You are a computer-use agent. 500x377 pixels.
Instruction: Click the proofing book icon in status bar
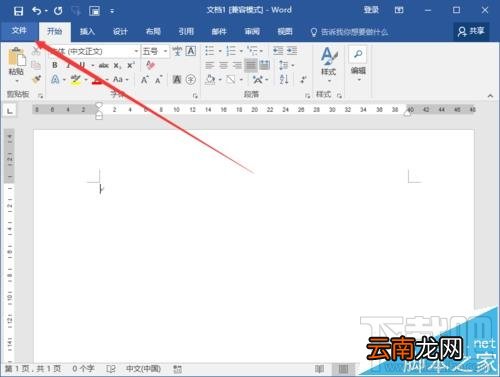(111, 369)
